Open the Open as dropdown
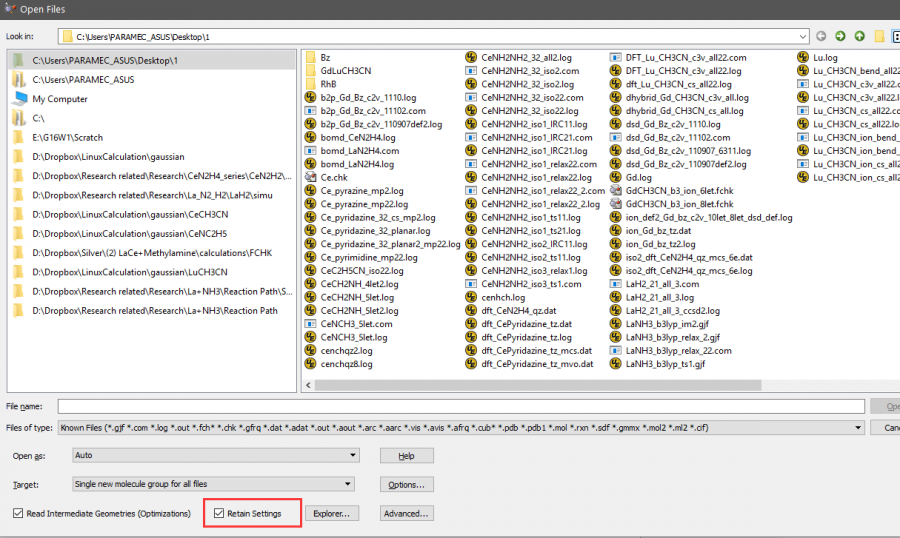The image size is (900, 538). pyautogui.click(x=352, y=455)
